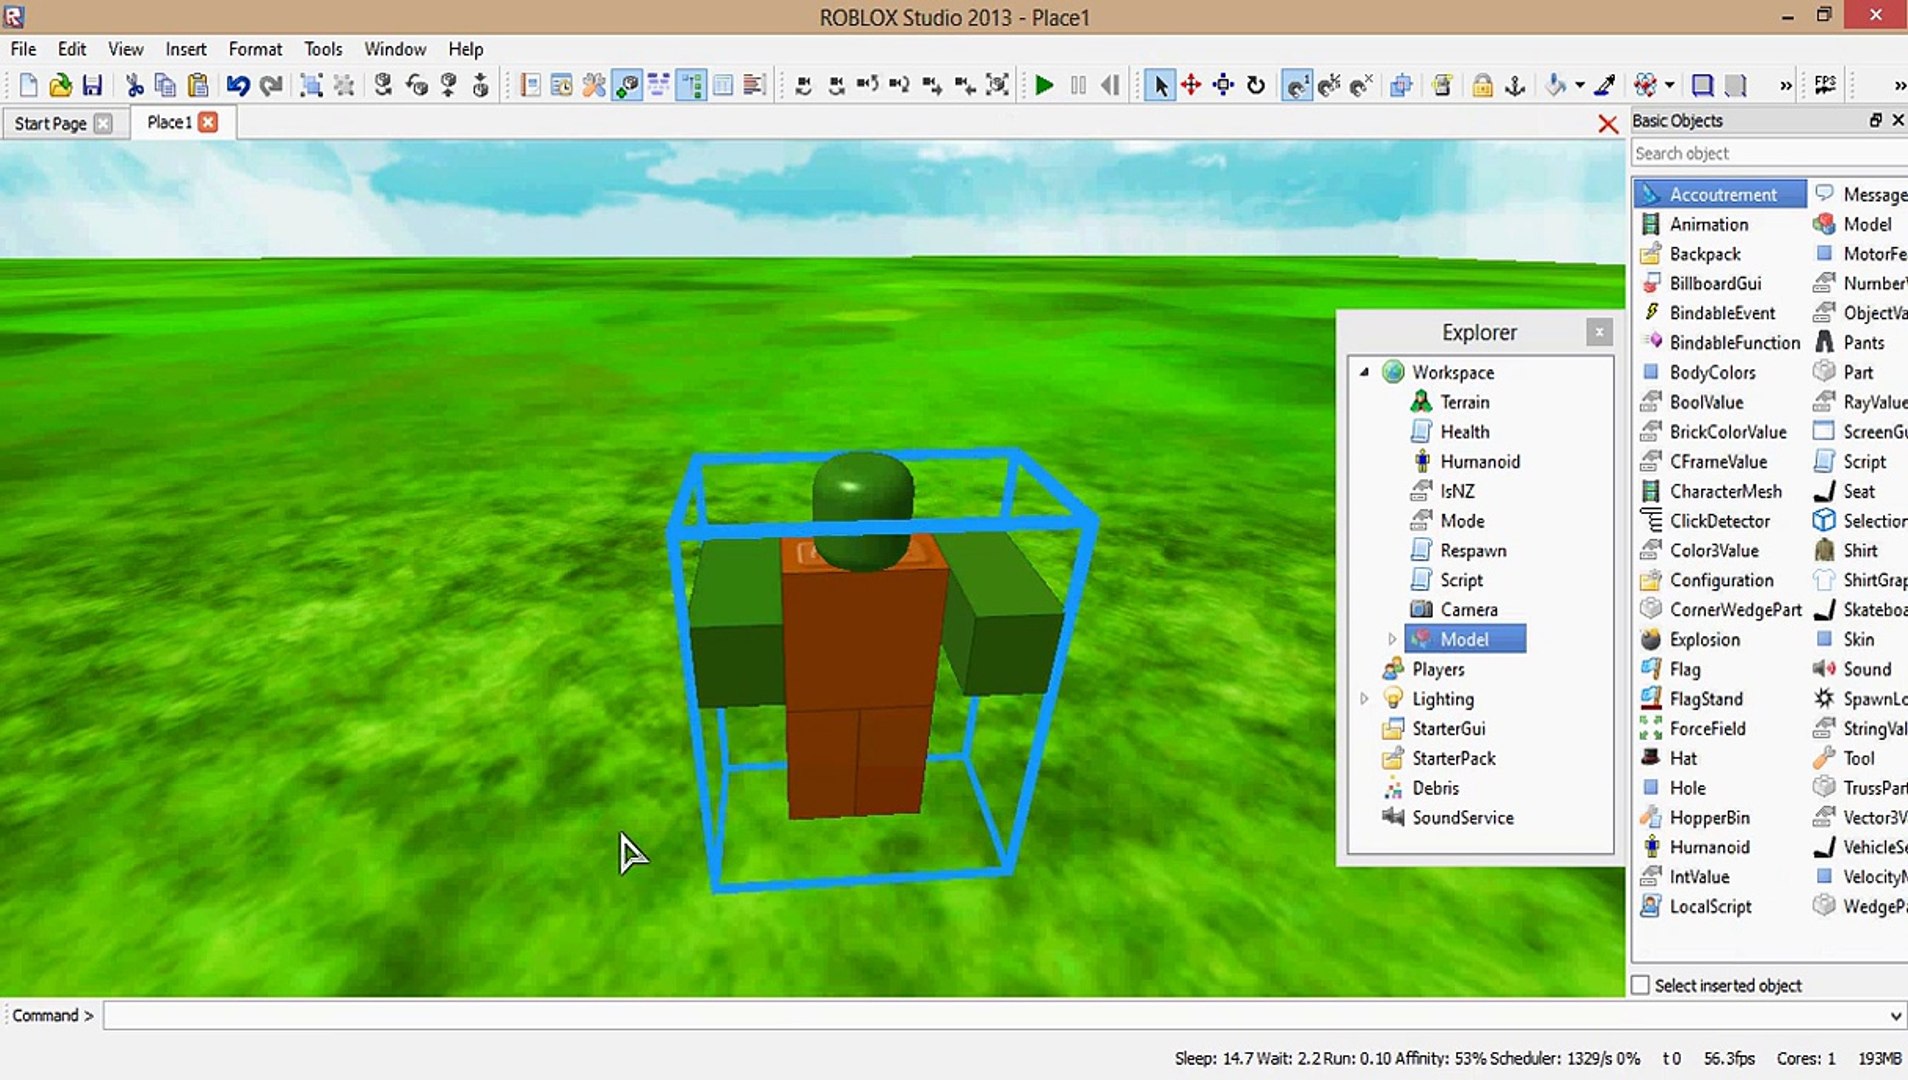Viewport: 1908px width, 1080px height.
Task: Select Humanoid in the Explorer tree
Action: click(x=1479, y=461)
